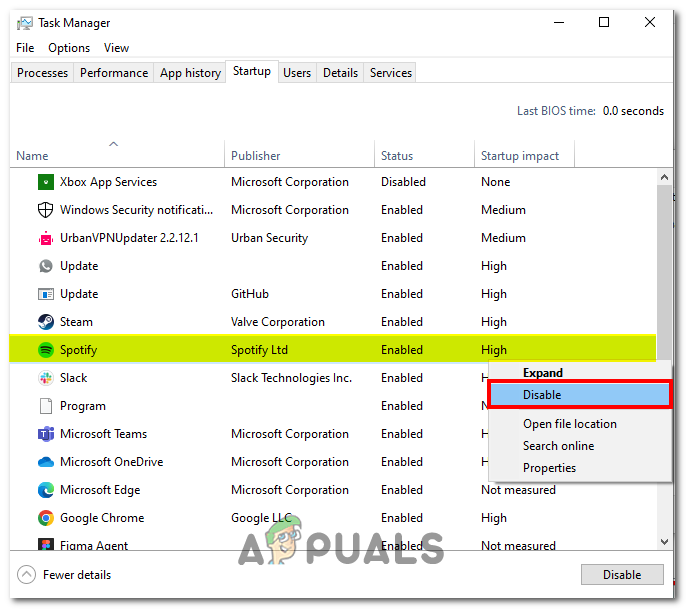Click the Windows Security shield icon

click(x=45, y=210)
